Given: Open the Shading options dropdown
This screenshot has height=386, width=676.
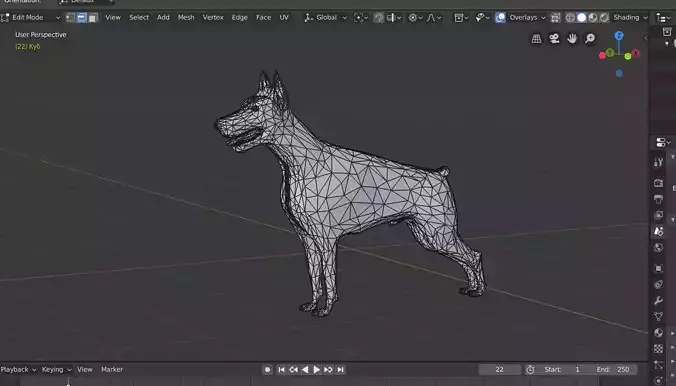Looking at the screenshot, I should click(x=630, y=18).
